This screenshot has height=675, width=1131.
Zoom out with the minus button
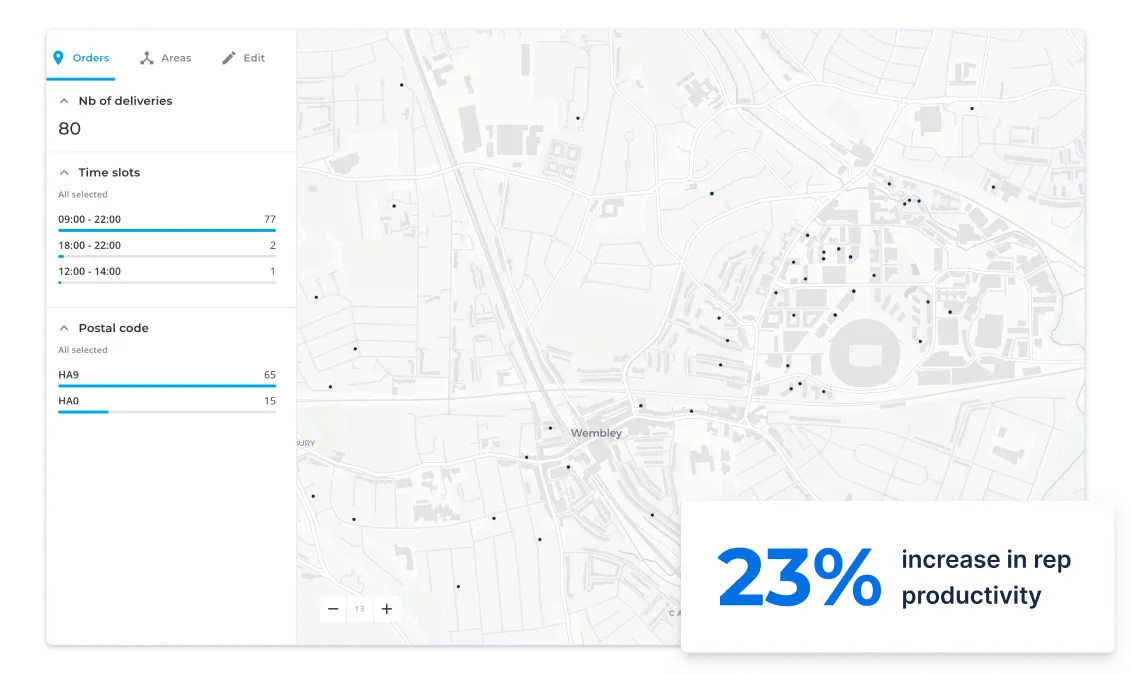[333, 609]
